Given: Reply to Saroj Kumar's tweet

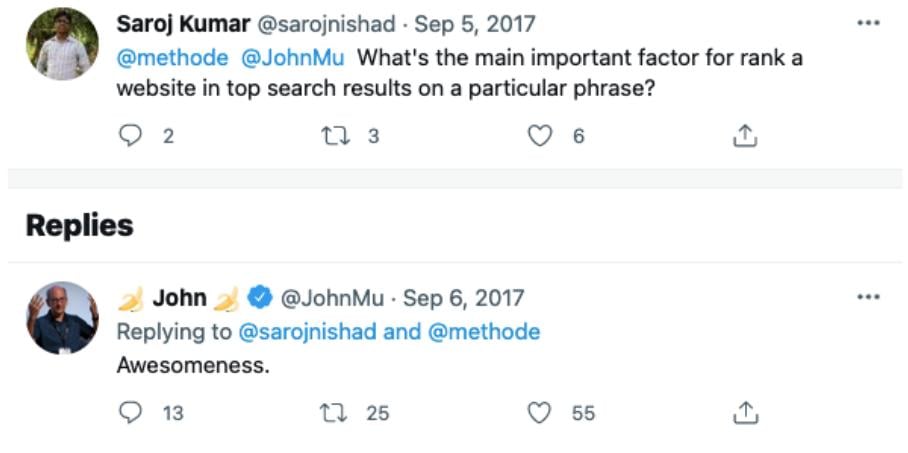Looking at the screenshot, I should click(x=130, y=136).
